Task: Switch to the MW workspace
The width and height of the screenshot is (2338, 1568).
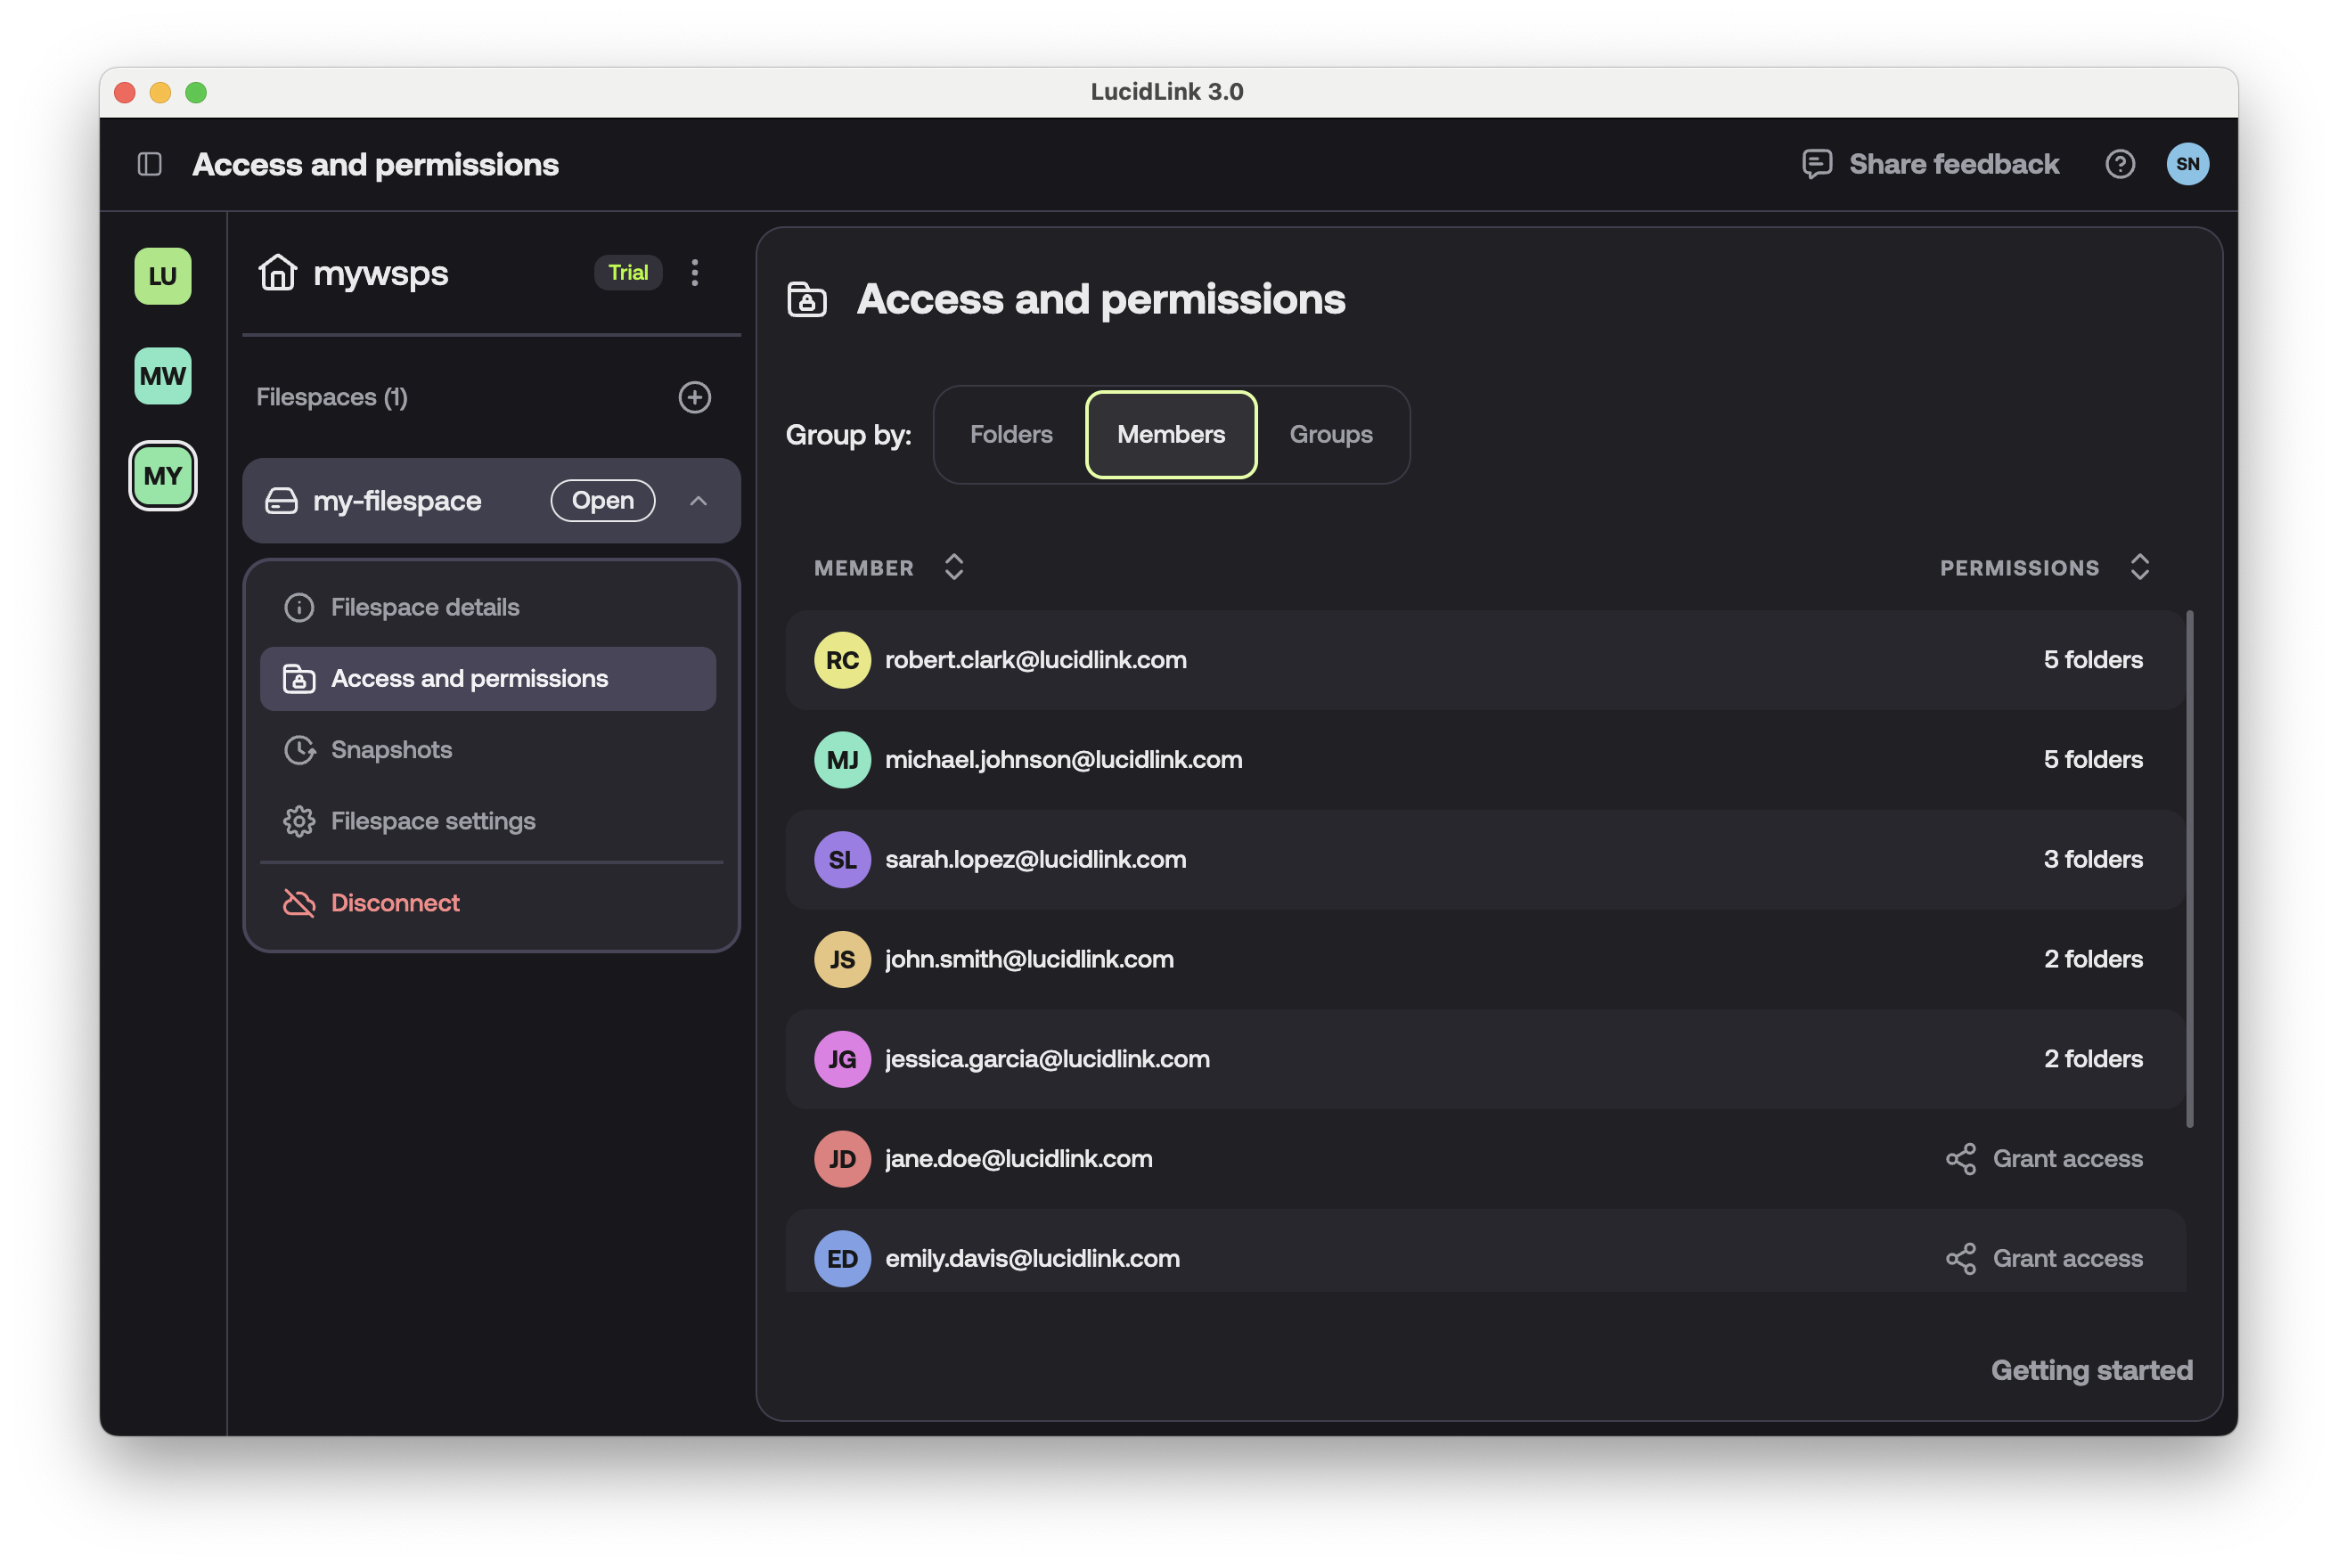Action: coord(163,376)
